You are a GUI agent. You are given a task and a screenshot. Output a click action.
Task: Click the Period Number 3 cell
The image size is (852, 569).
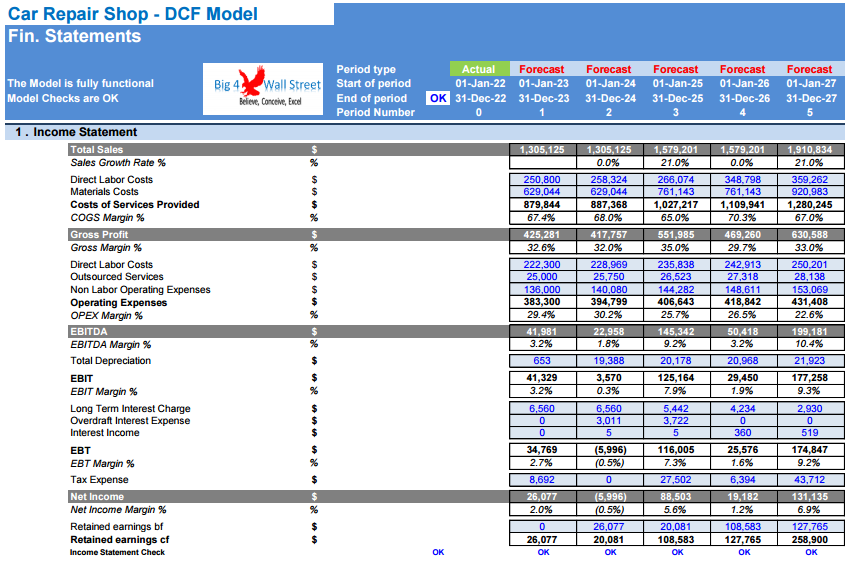675,112
